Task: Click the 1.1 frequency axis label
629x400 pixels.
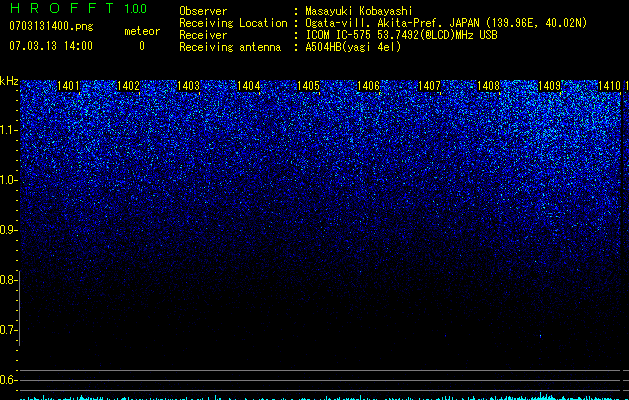Action: point(9,130)
